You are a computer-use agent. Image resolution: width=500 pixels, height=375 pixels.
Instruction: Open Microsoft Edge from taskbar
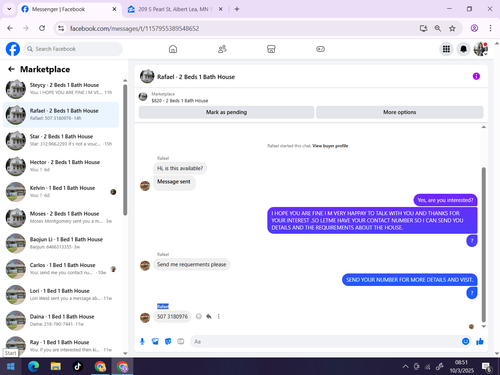click(x=33, y=367)
